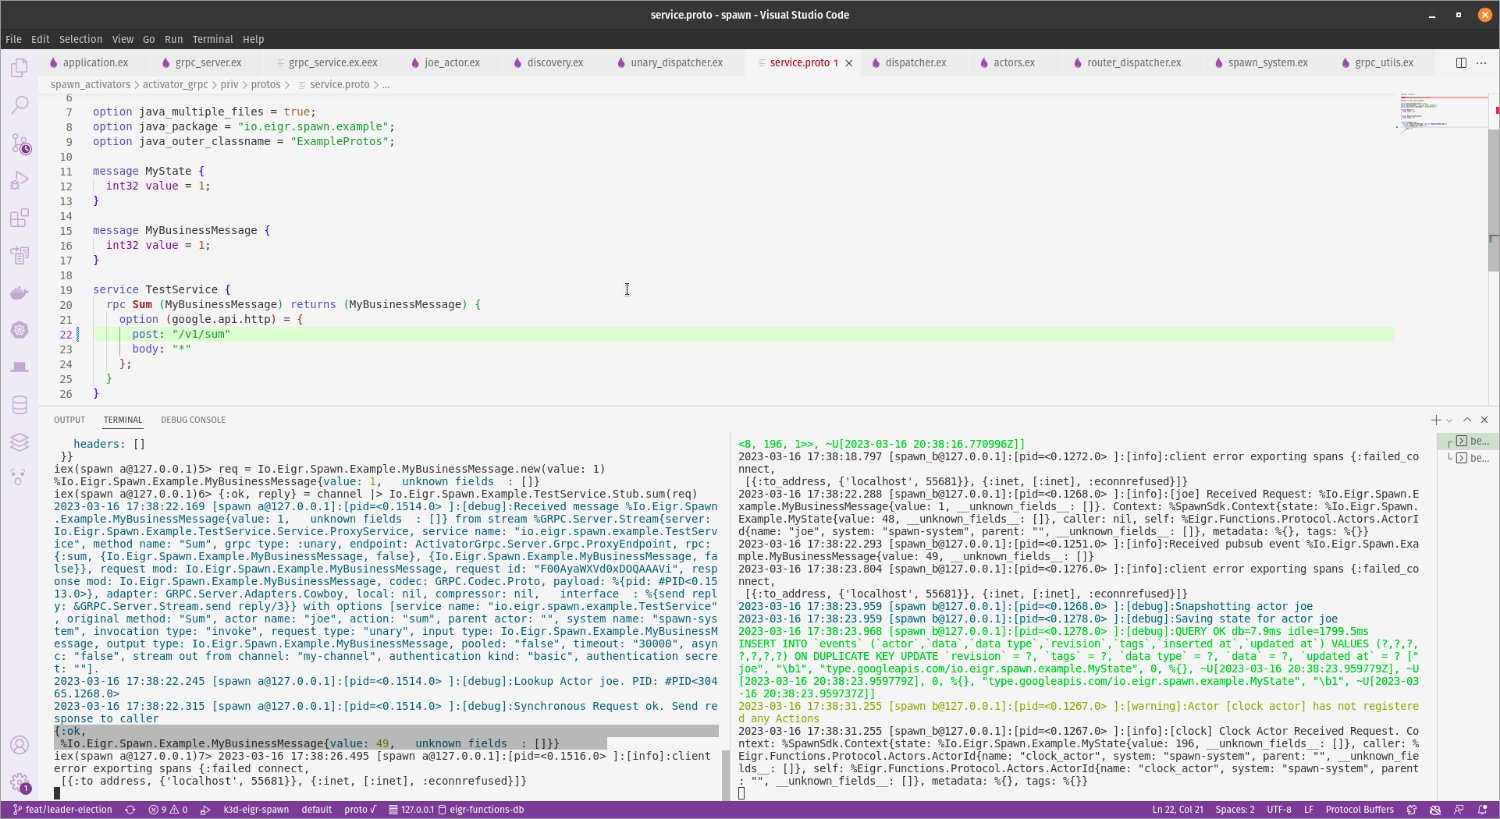This screenshot has height=819, width=1500.
Task: Open the Explorer view in activity bar
Action: click(19, 68)
